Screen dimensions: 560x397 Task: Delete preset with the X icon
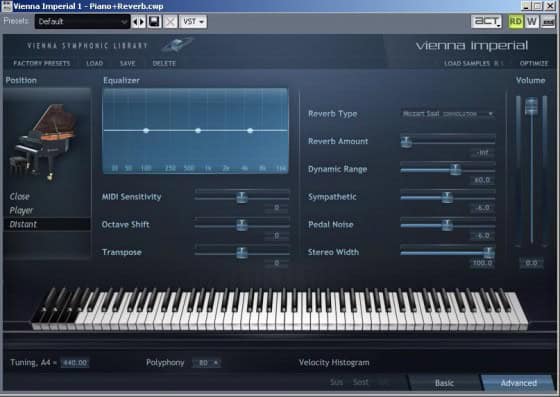click(x=170, y=22)
